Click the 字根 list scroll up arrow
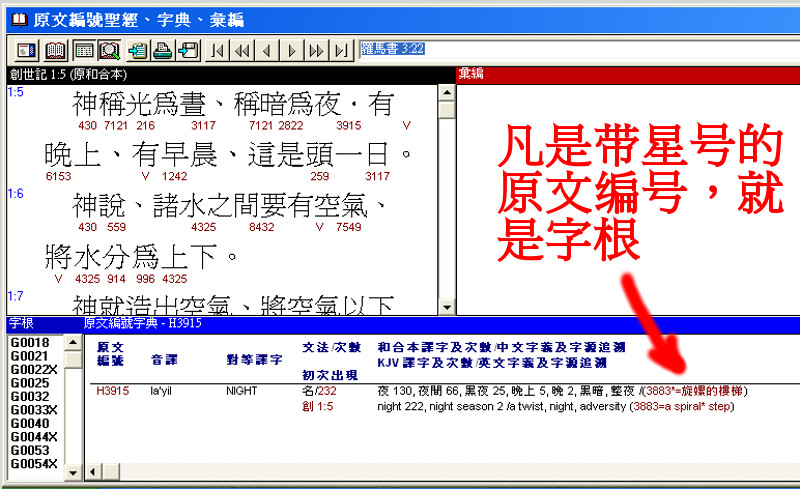This screenshot has width=800, height=489. 73,342
